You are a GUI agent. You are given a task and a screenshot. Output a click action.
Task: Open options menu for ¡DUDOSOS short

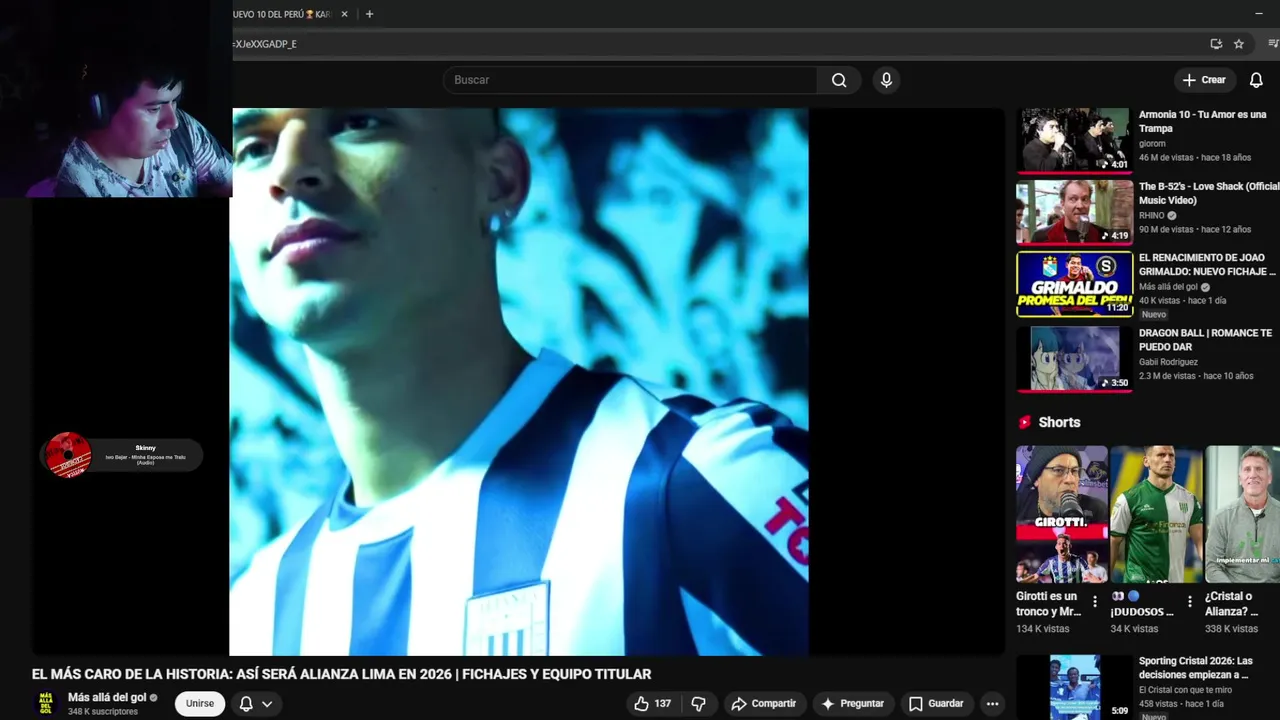point(1190,602)
